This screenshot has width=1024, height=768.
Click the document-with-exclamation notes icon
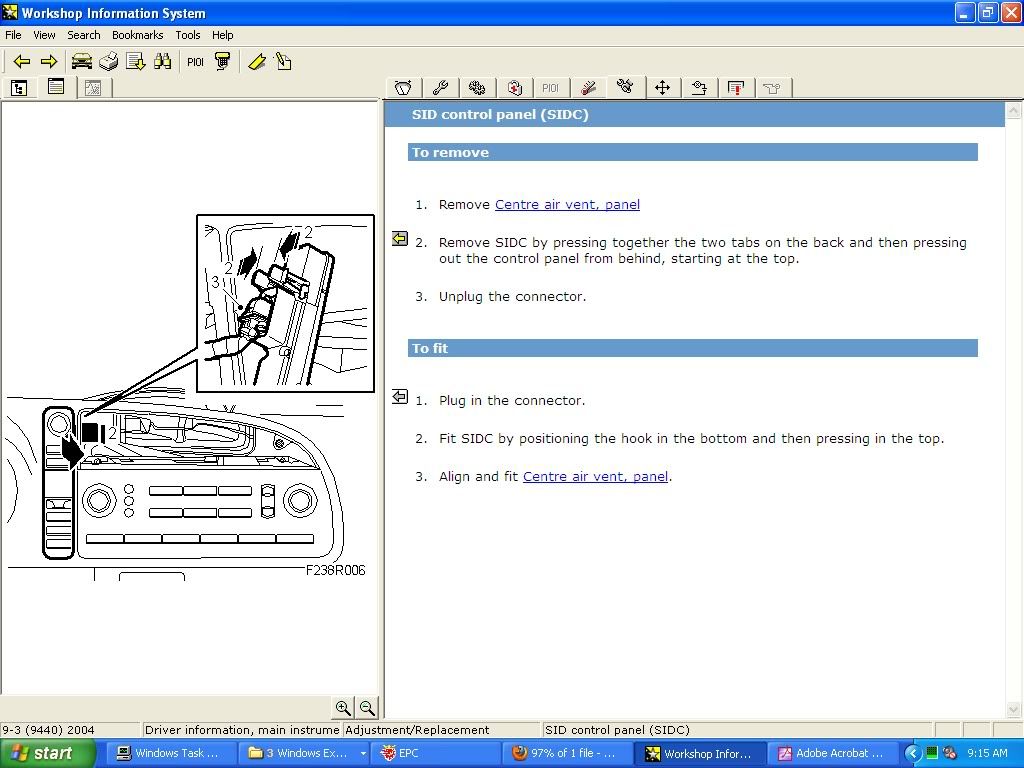coord(735,87)
